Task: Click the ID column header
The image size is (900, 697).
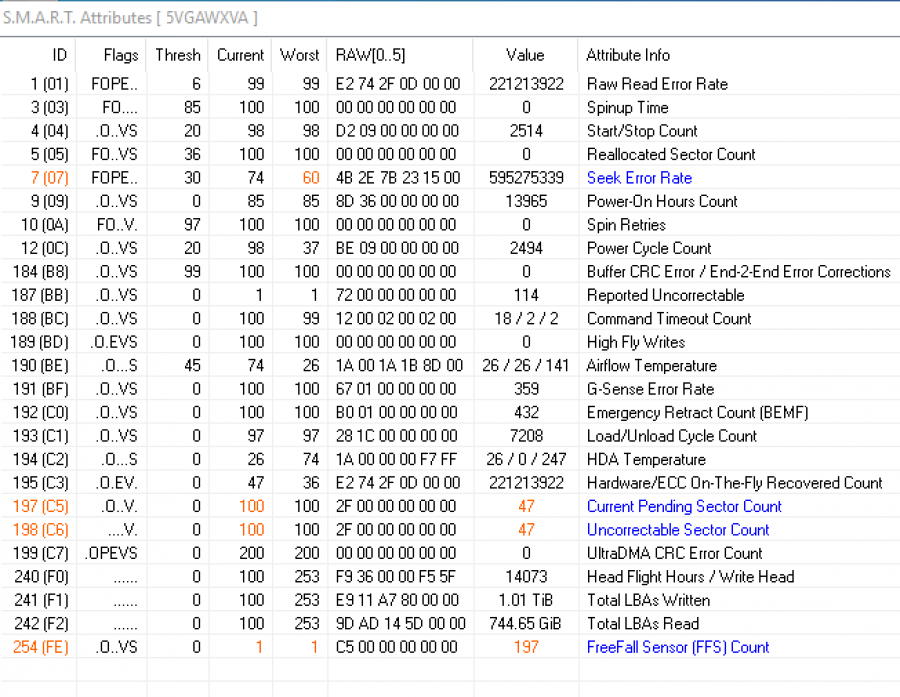Action: [x=59, y=55]
